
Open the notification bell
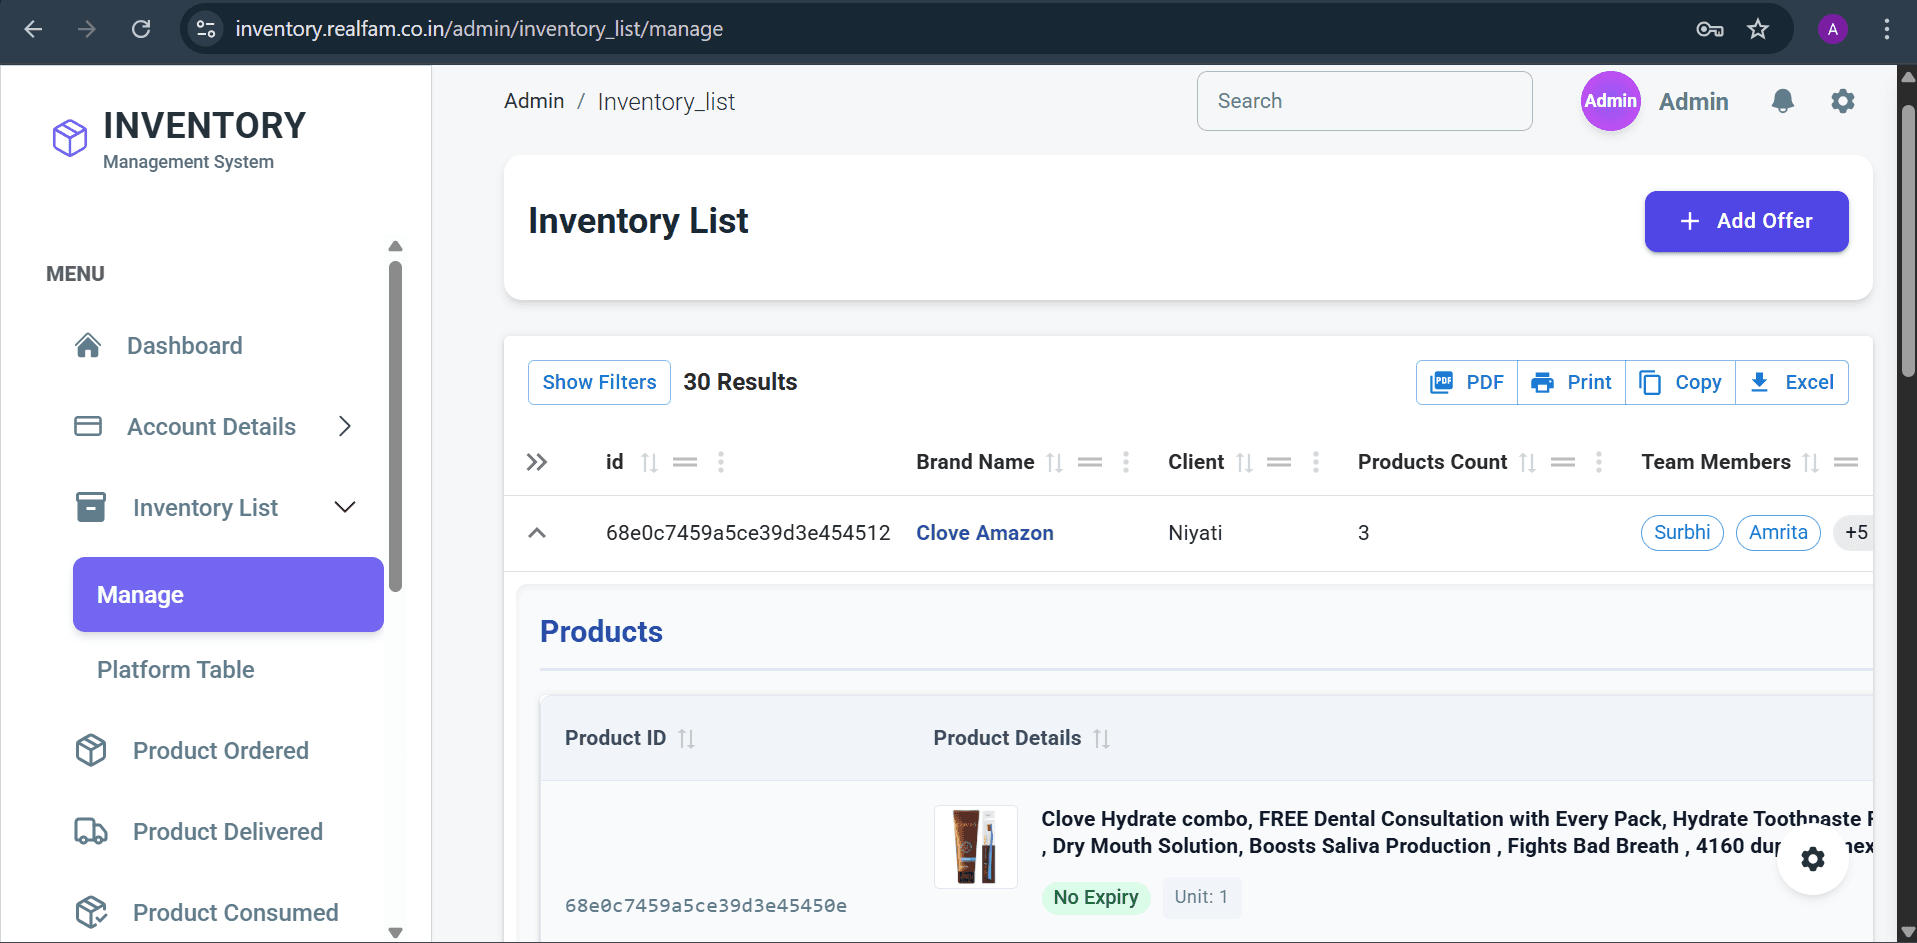[1783, 101]
